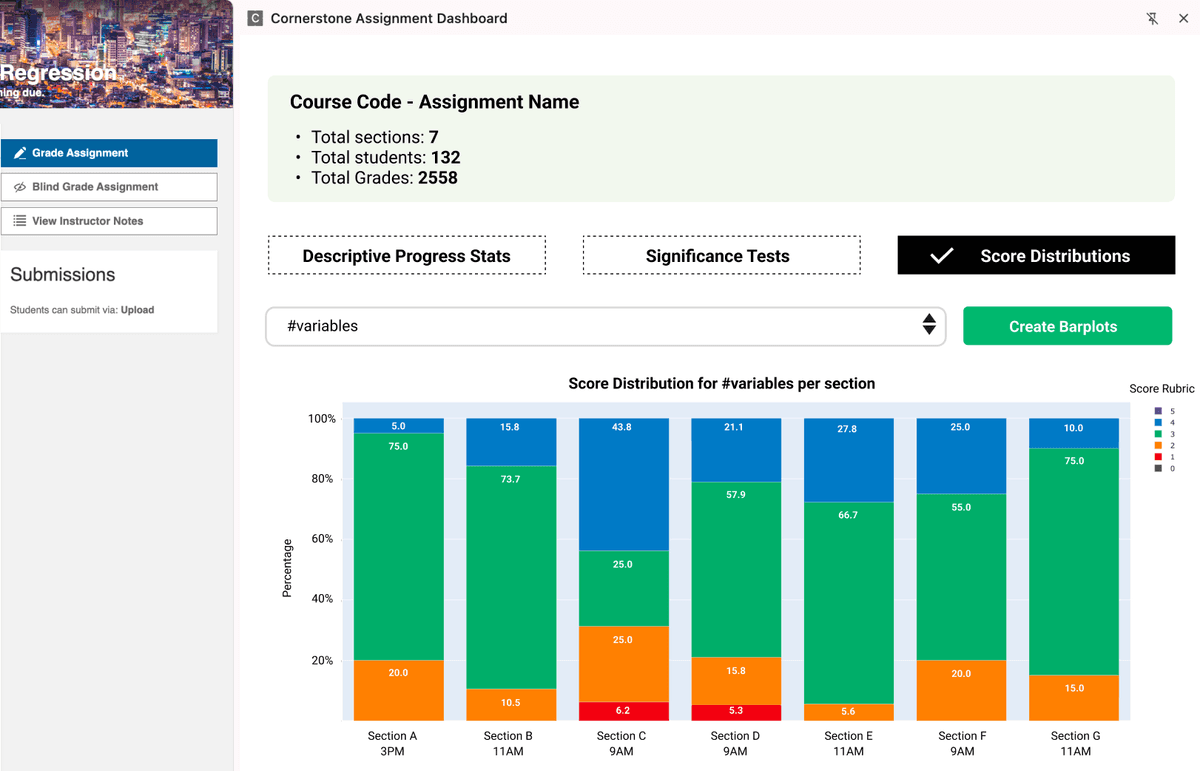Click the Regression course banner image
This screenshot has height=771, width=1200.
point(116,54)
